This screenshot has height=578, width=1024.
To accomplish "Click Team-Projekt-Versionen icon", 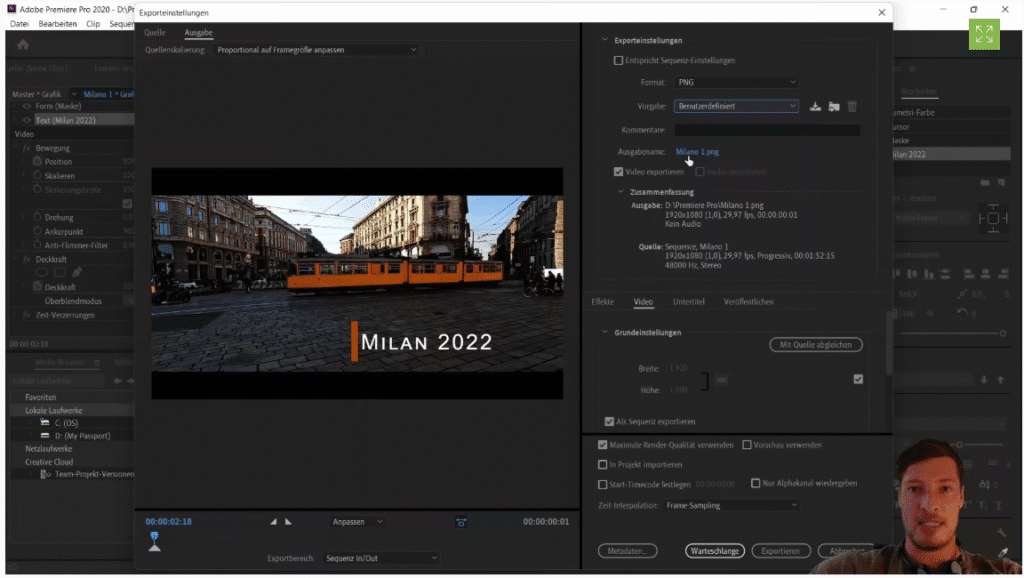I will pos(45,474).
